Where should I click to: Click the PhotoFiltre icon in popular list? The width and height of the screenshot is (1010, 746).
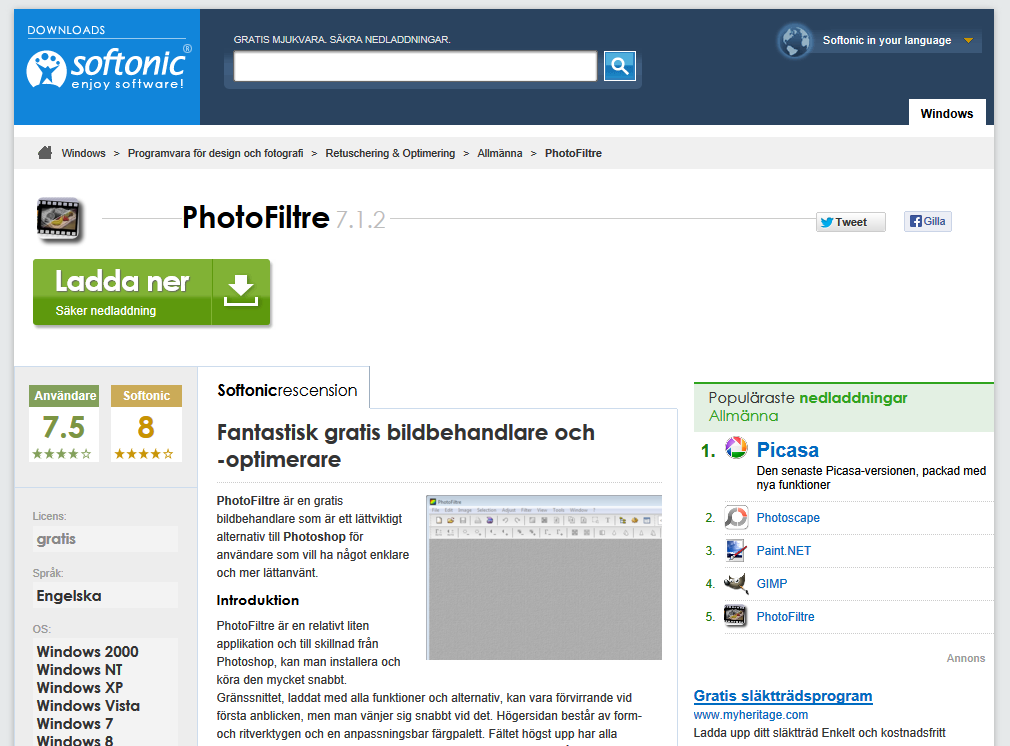click(x=736, y=616)
